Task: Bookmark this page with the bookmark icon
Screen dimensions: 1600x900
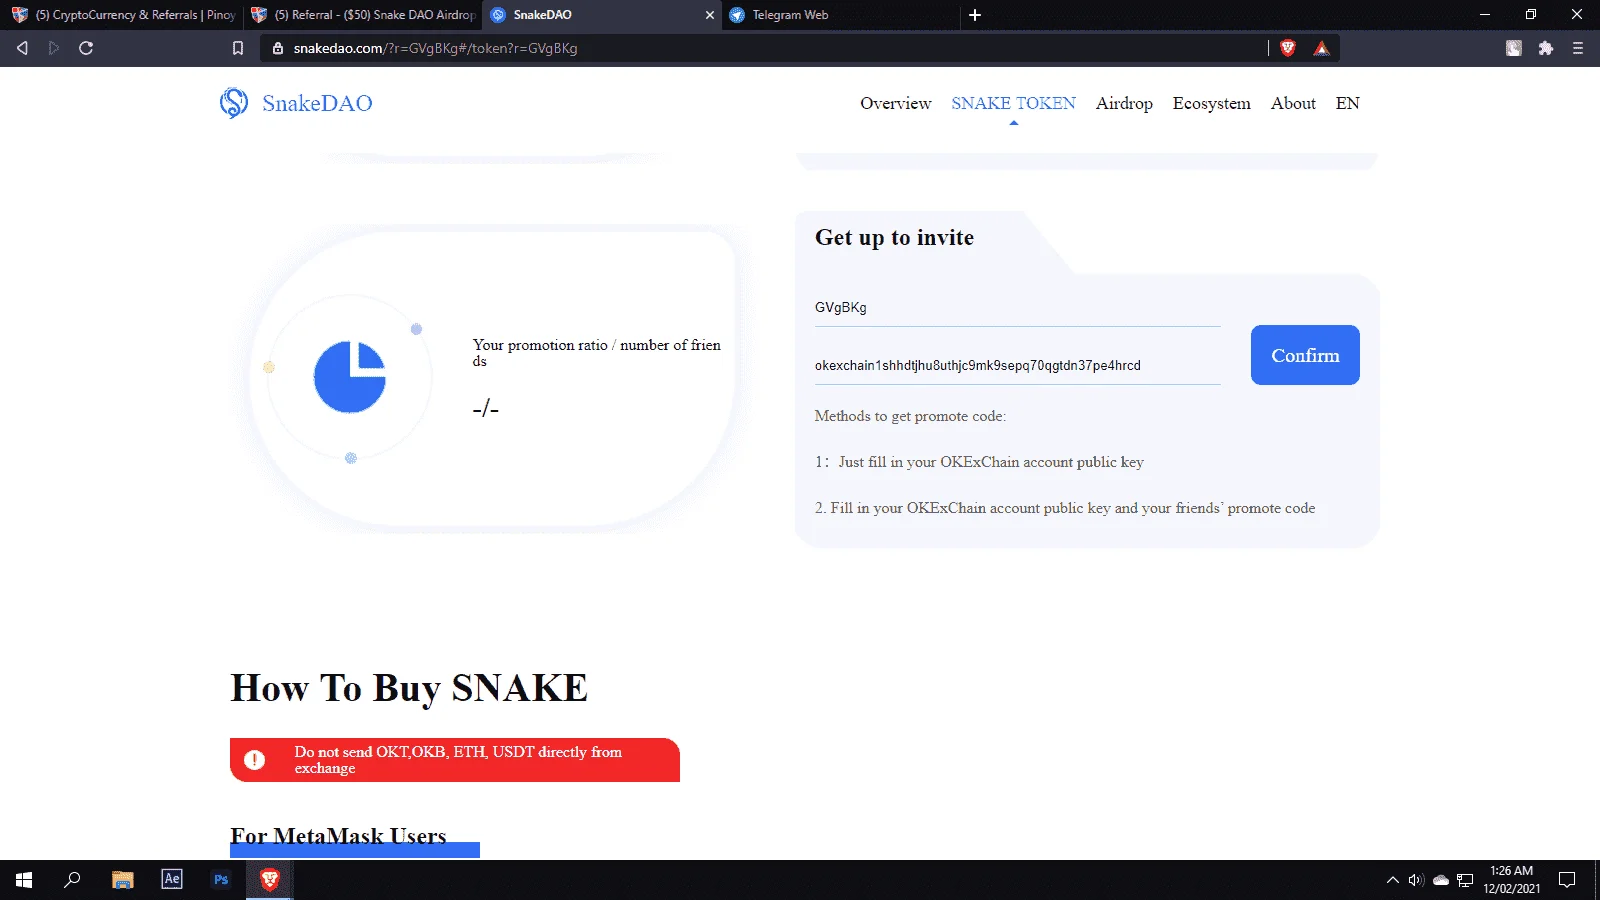Action: (238, 48)
